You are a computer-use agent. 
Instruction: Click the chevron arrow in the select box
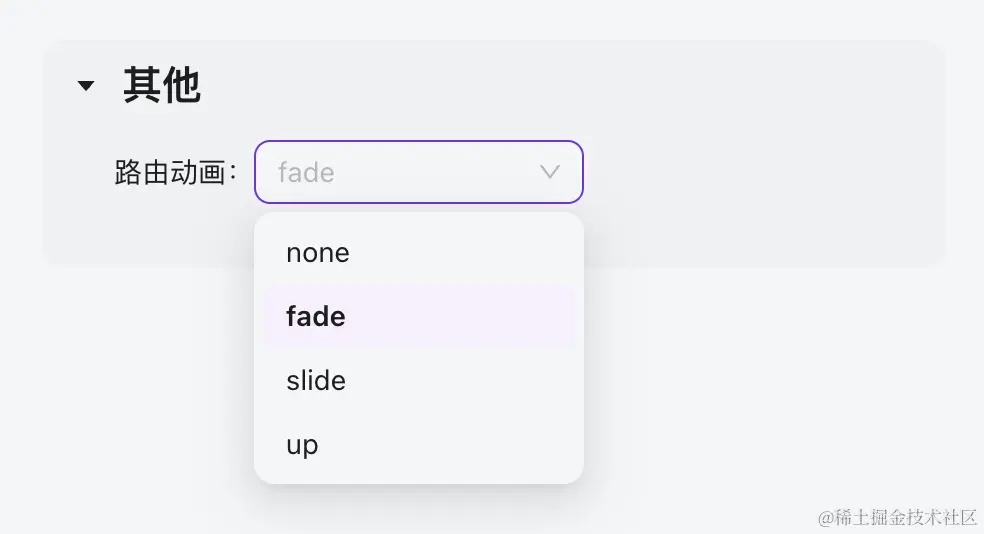[549, 172]
